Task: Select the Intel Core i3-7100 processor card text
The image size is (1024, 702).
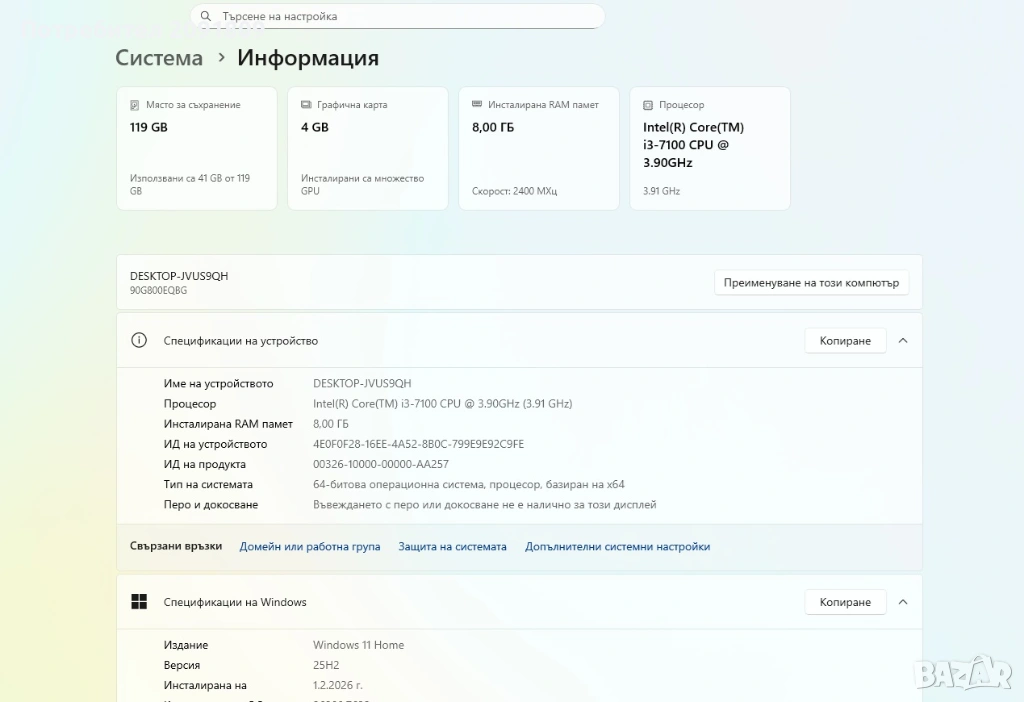Action: tap(693, 145)
